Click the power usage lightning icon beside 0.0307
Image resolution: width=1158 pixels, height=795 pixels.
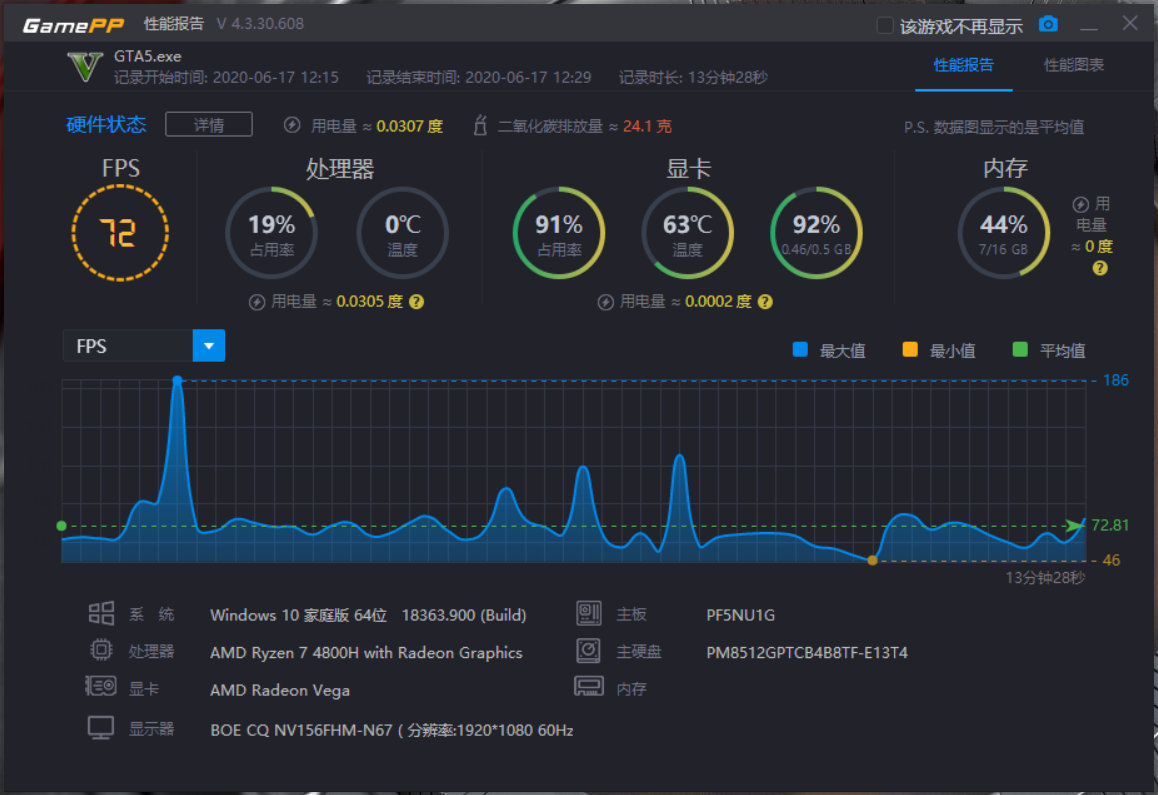292,125
